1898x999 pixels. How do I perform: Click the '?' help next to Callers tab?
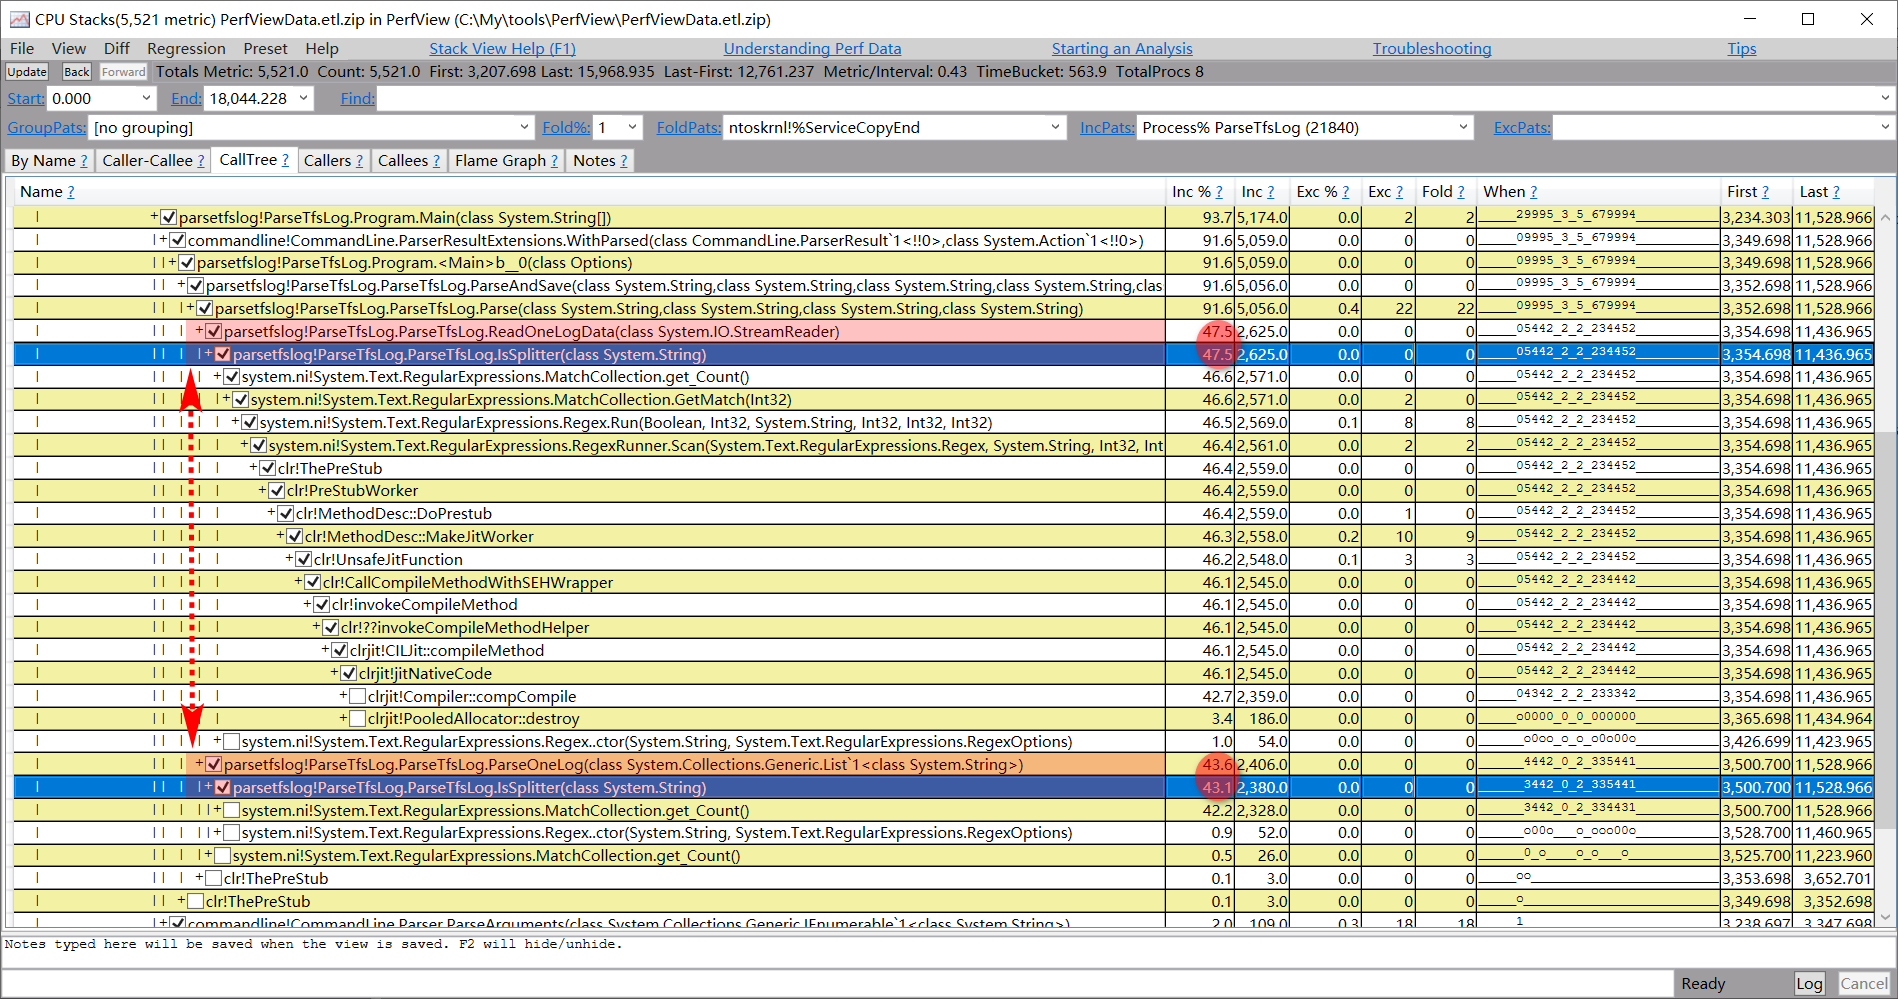[359, 161]
